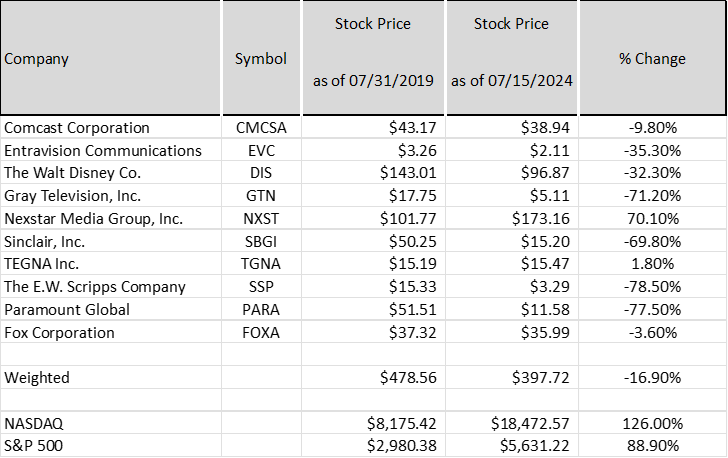The height and width of the screenshot is (458, 728).
Task: Select last row cell under 07/31/2019 price
Action: (x=373, y=445)
